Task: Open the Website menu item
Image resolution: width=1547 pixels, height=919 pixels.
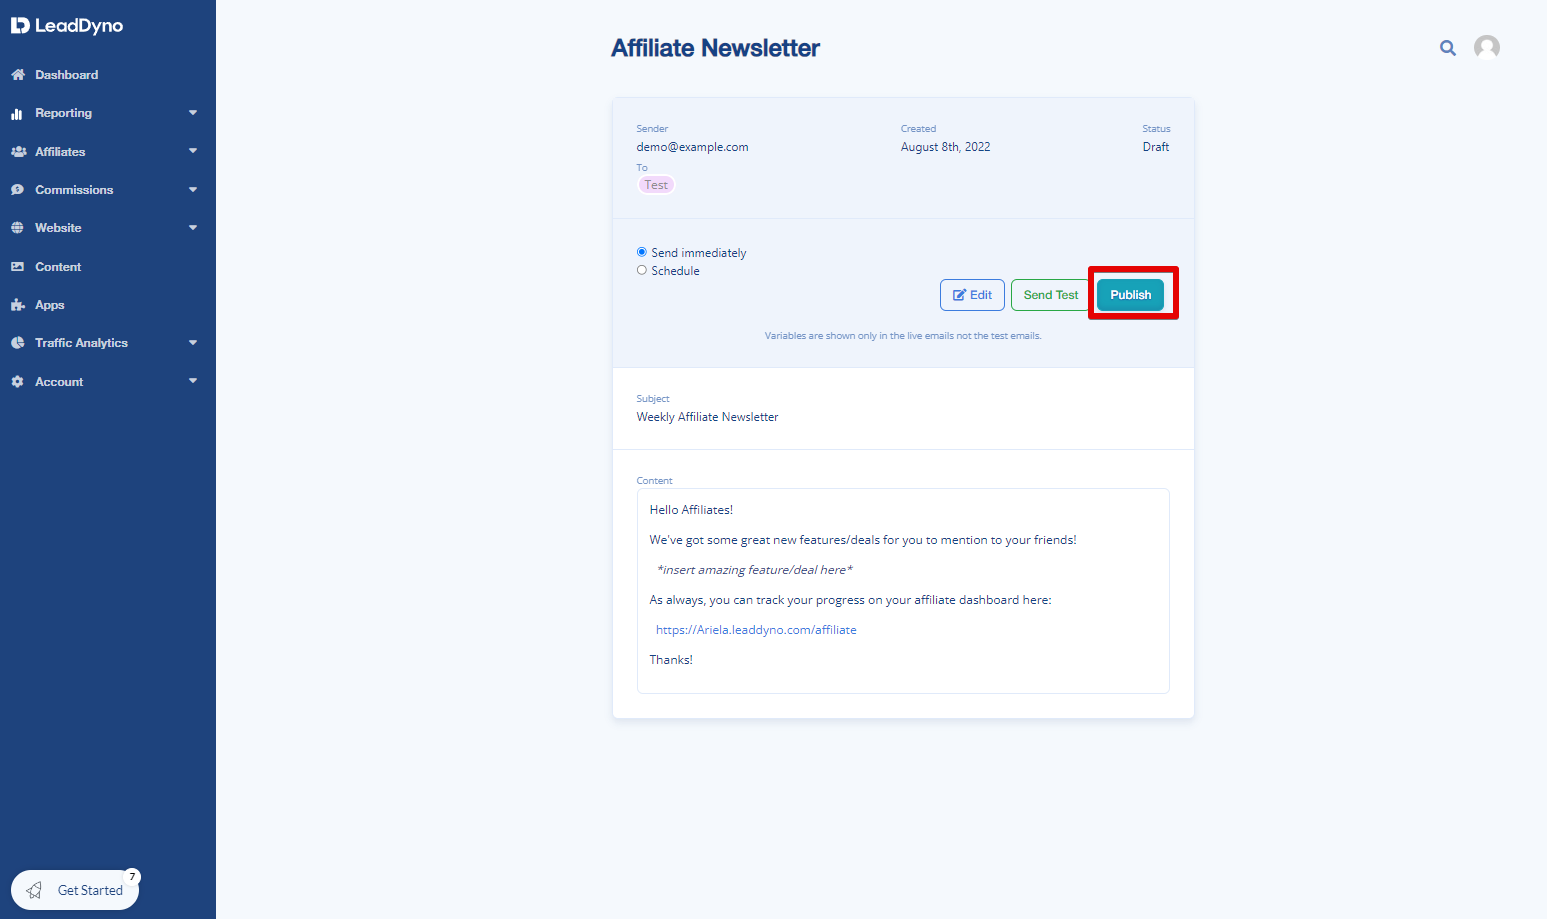Action: tap(108, 228)
